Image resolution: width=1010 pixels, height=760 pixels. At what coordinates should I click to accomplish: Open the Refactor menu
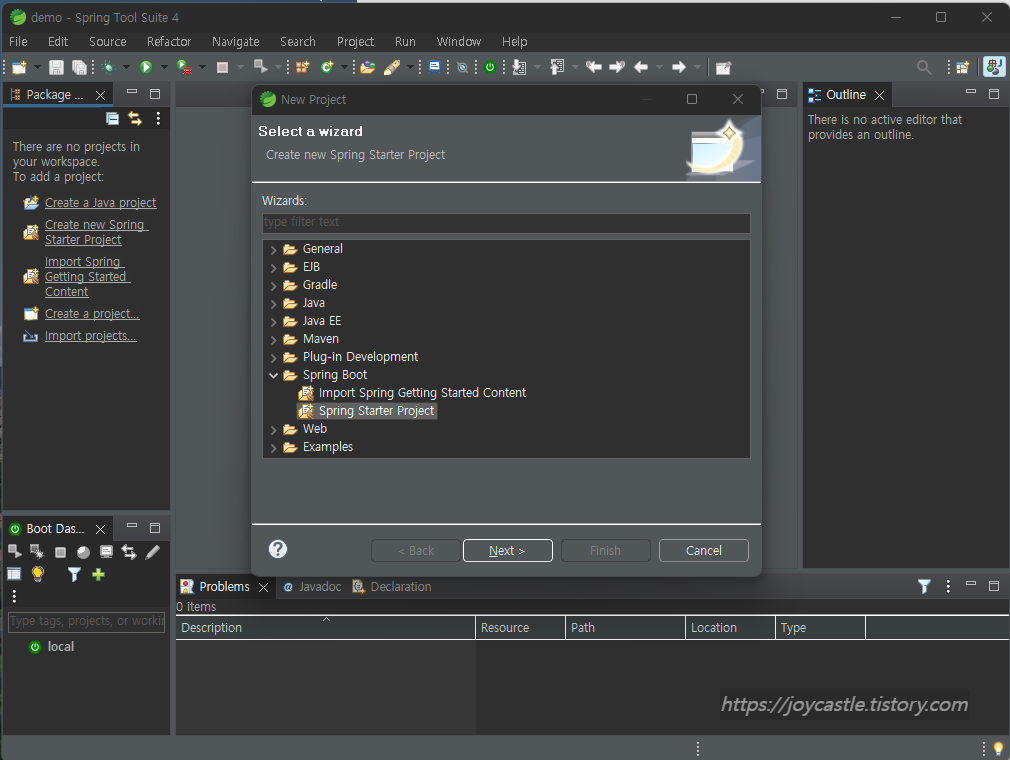click(x=169, y=41)
